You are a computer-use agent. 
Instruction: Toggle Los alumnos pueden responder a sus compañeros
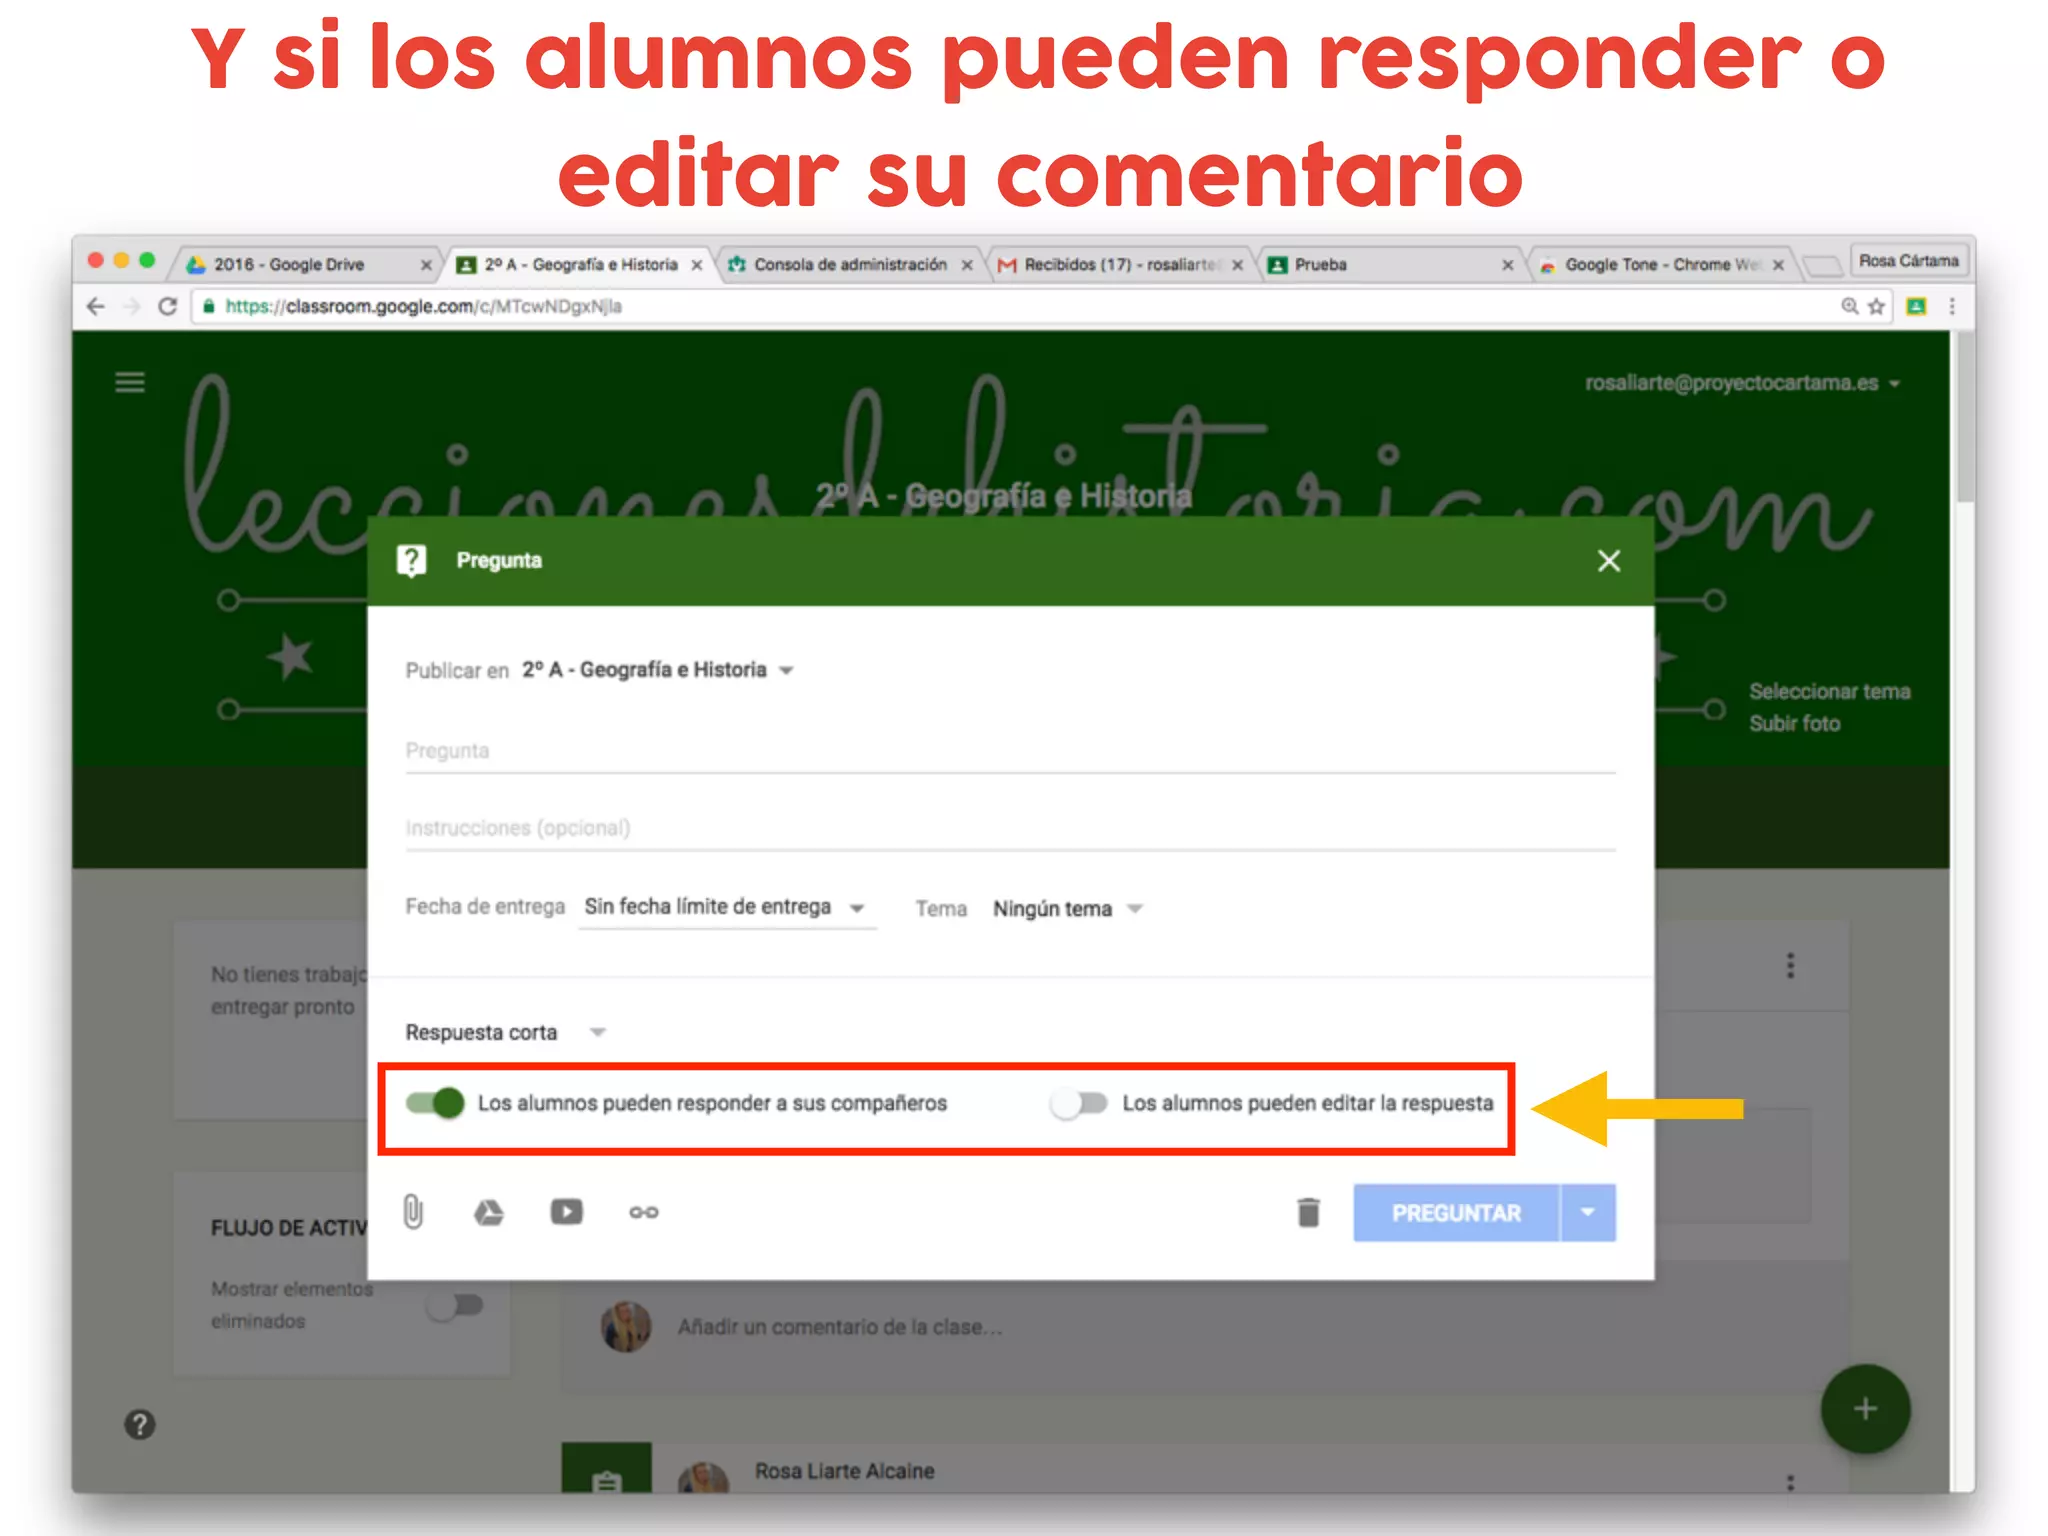435,1103
